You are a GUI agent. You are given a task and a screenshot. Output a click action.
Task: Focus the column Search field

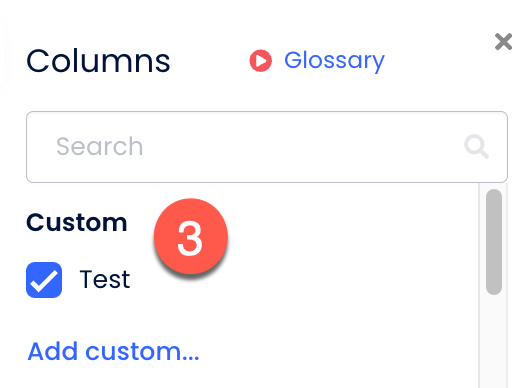point(267,147)
